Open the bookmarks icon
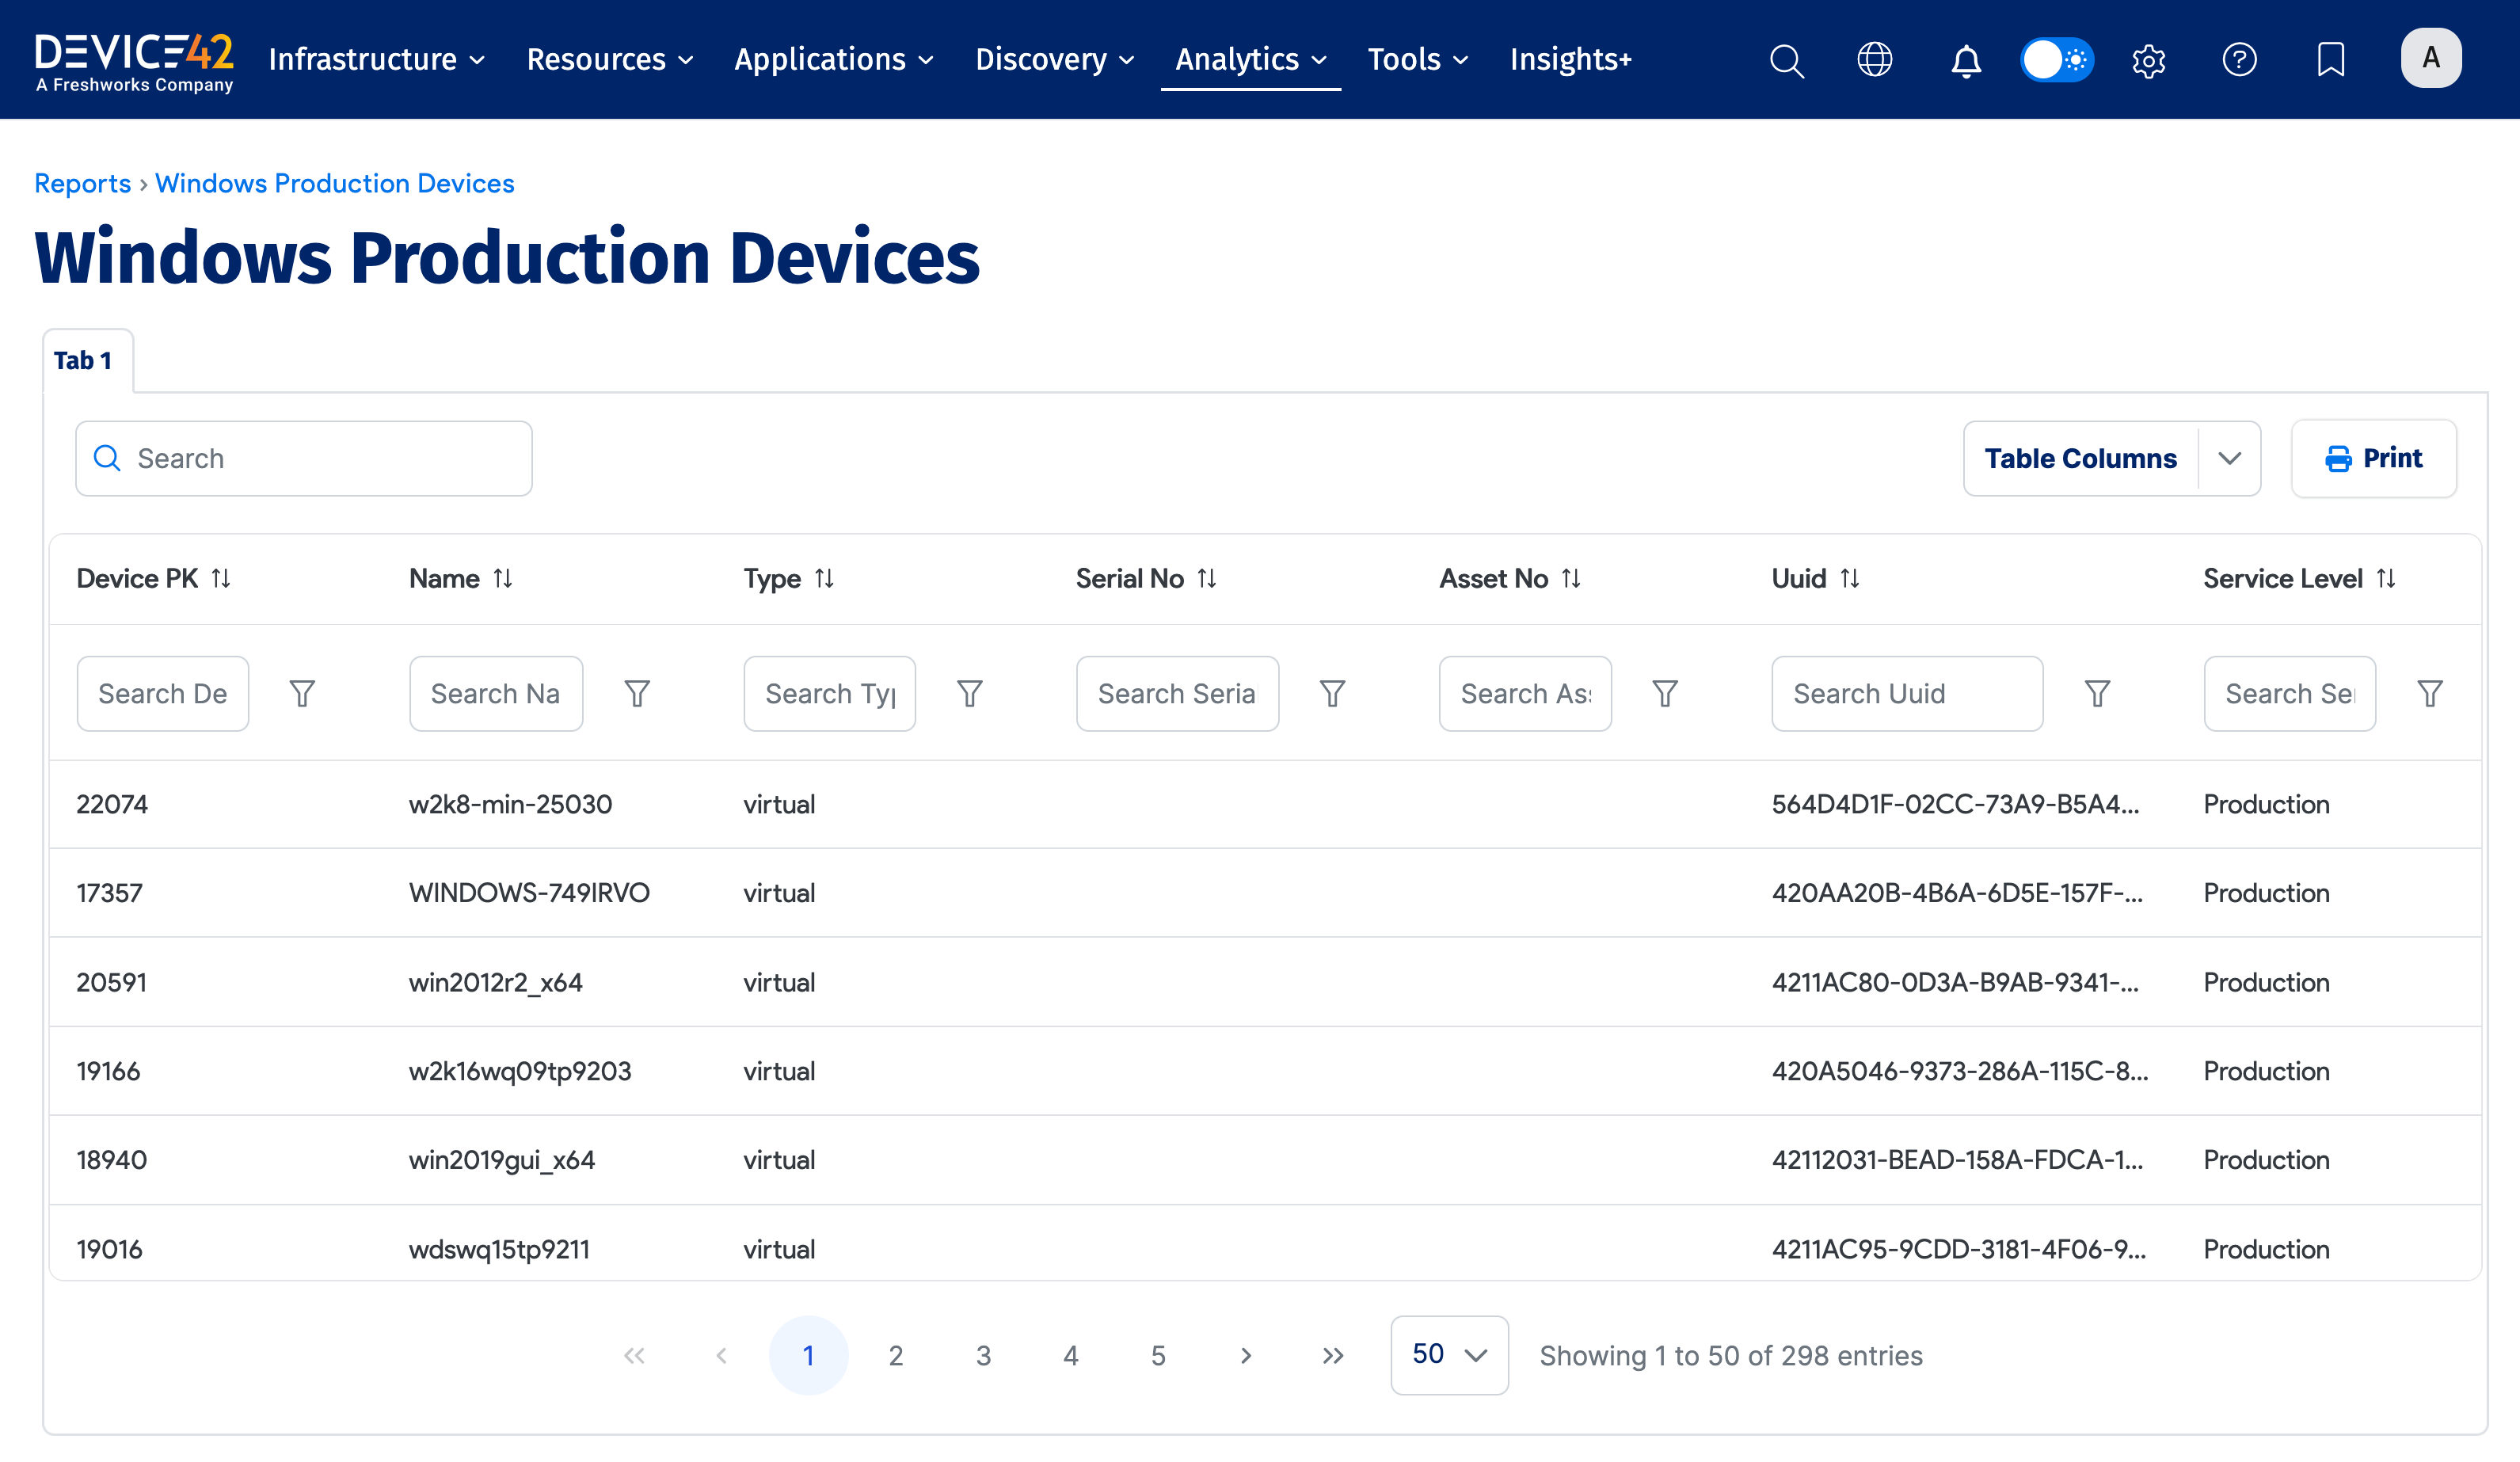The width and height of the screenshot is (2520, 1462). [x=2330, y=60]
